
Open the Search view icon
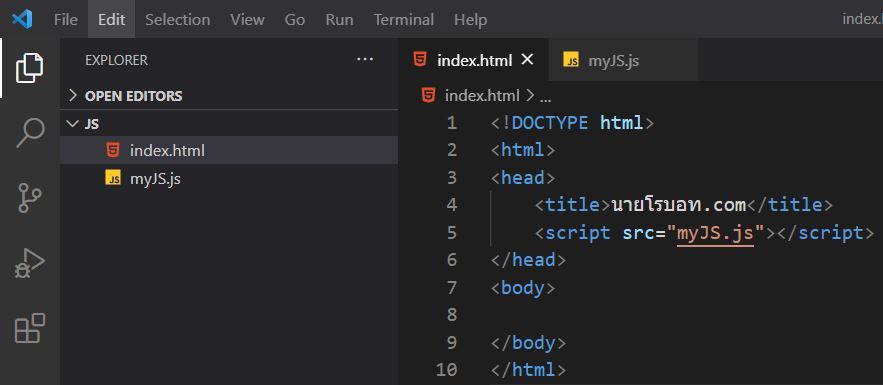coord(29,133)
